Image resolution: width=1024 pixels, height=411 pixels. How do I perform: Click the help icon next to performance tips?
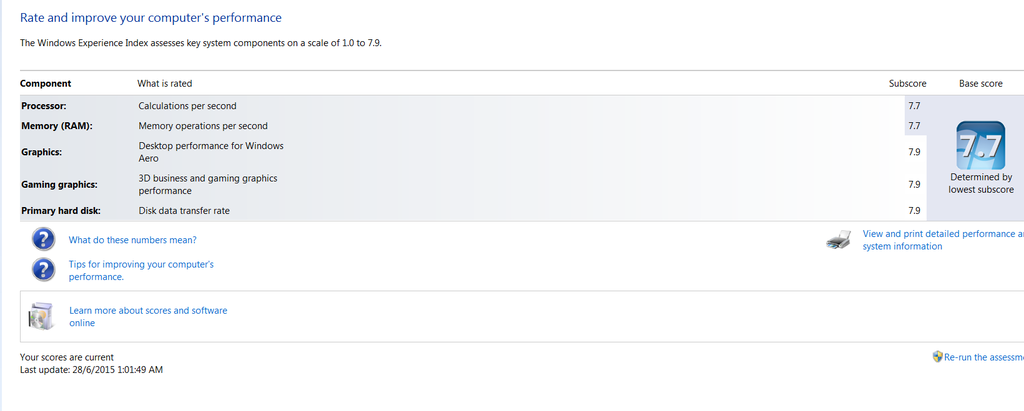[x=43, y=269]
